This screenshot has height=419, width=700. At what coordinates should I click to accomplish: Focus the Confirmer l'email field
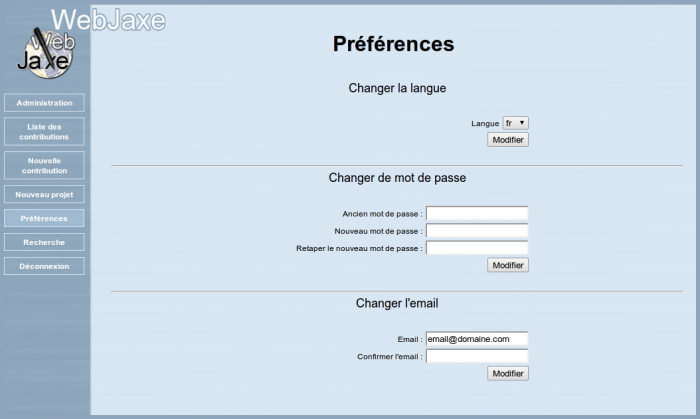tap(477, 356)
